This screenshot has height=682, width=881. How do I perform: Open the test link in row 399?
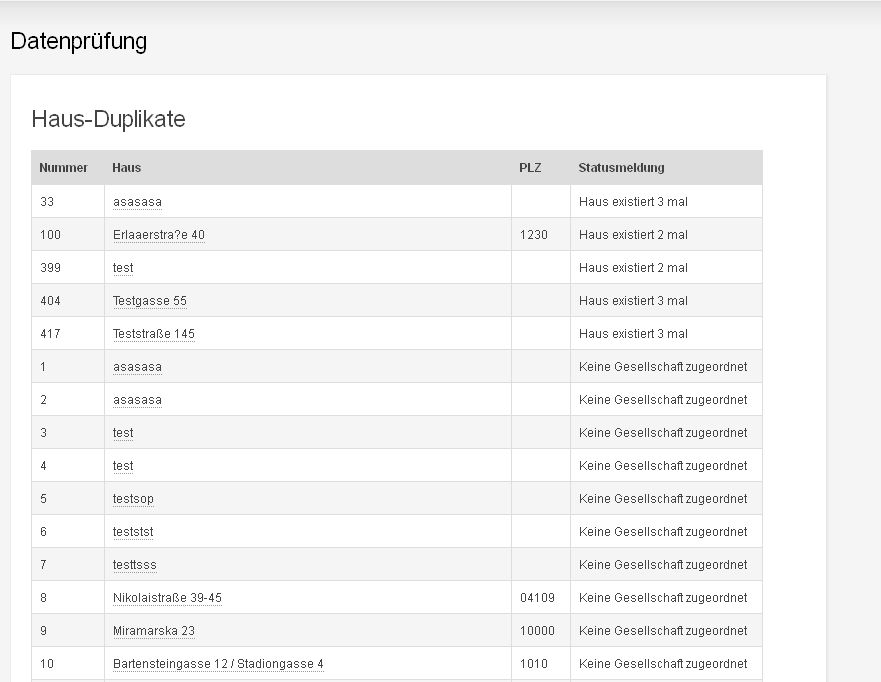(x=123, y=268)
